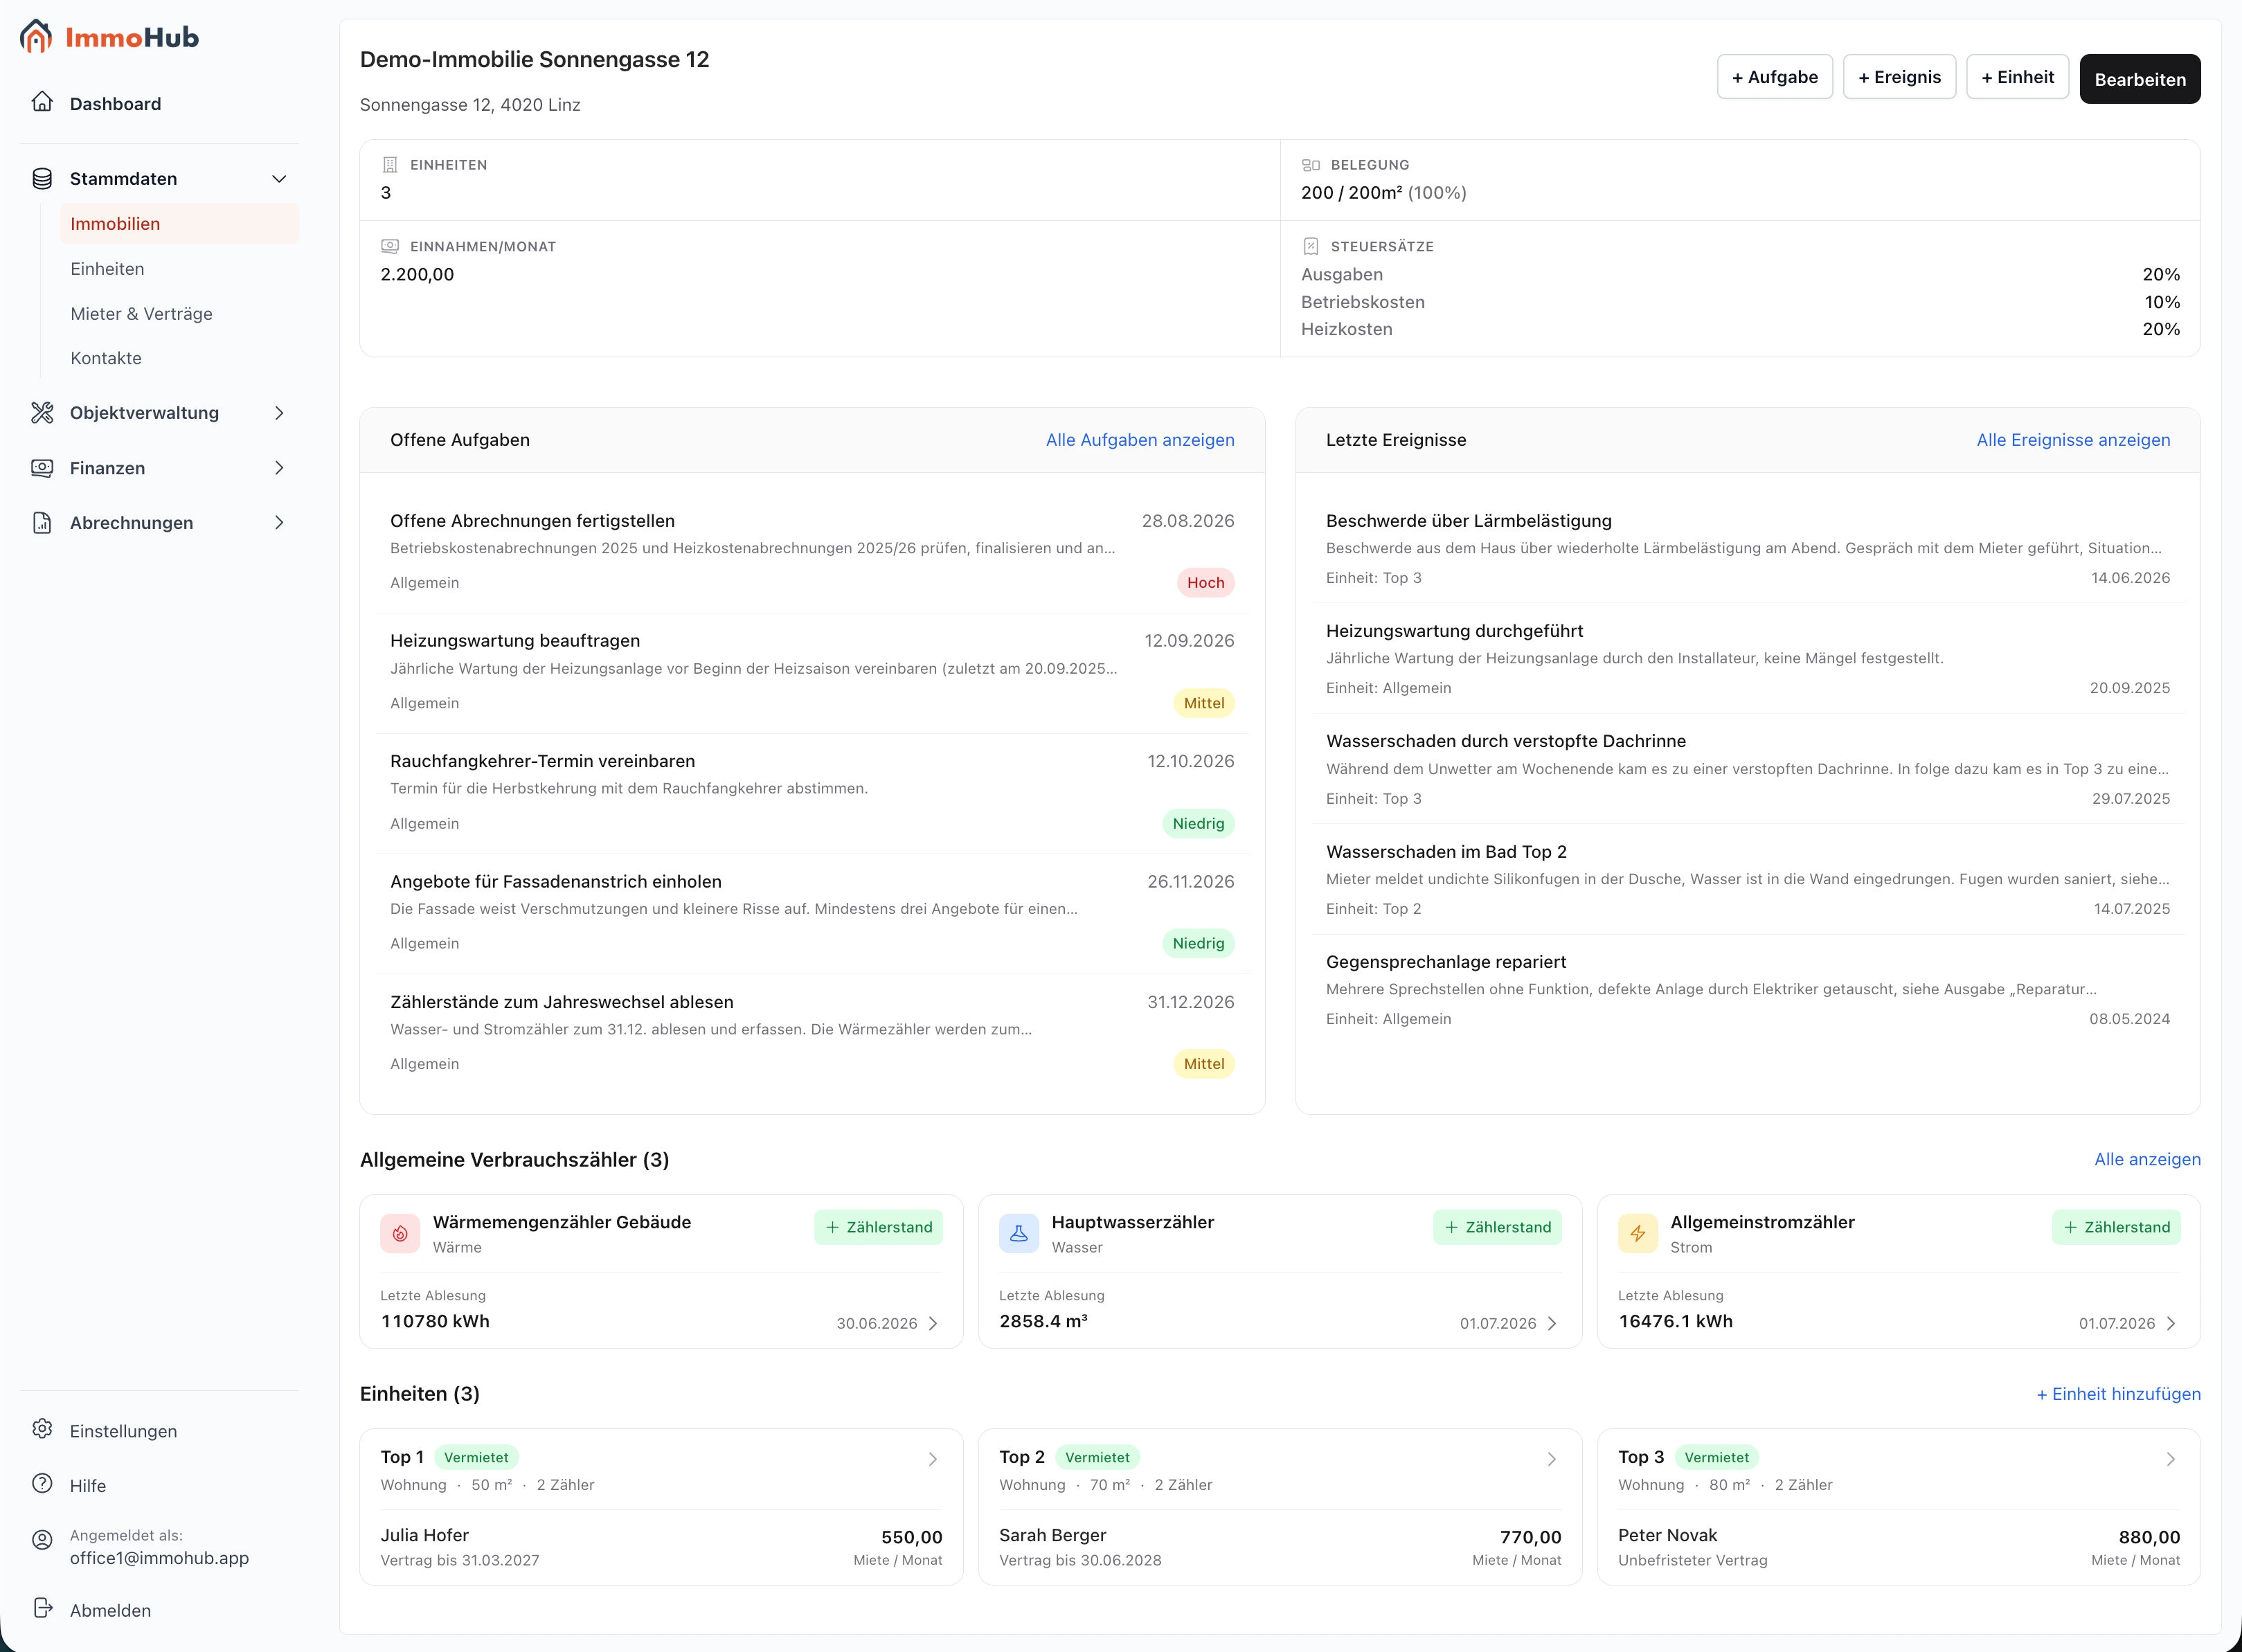Expand the Abrechnungen menu chevron
This screenshot has width=2242, height=1652.
pos(279,523)
